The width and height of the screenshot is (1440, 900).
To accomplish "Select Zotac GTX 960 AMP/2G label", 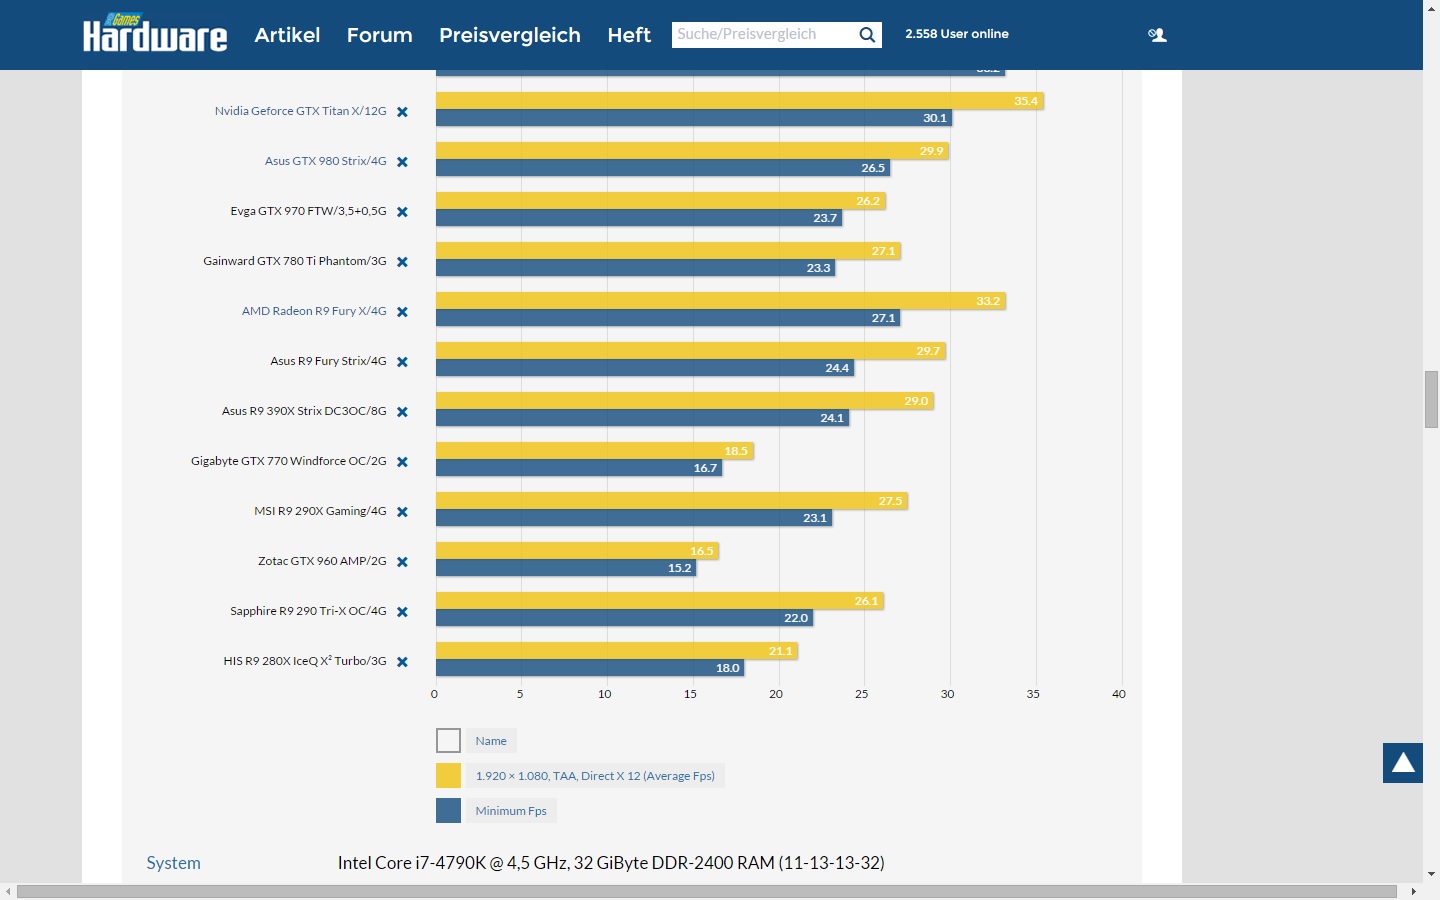I will click(x=322, y=561).
